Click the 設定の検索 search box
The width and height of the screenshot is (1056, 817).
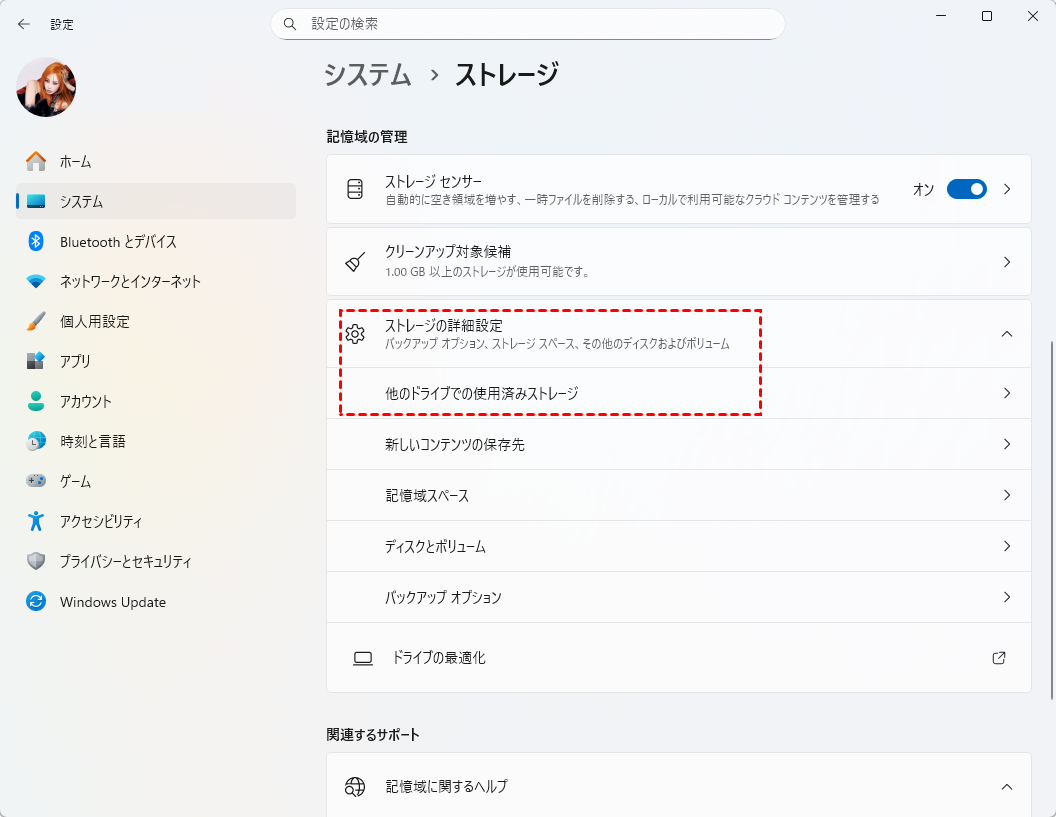[x=527, y=23]
